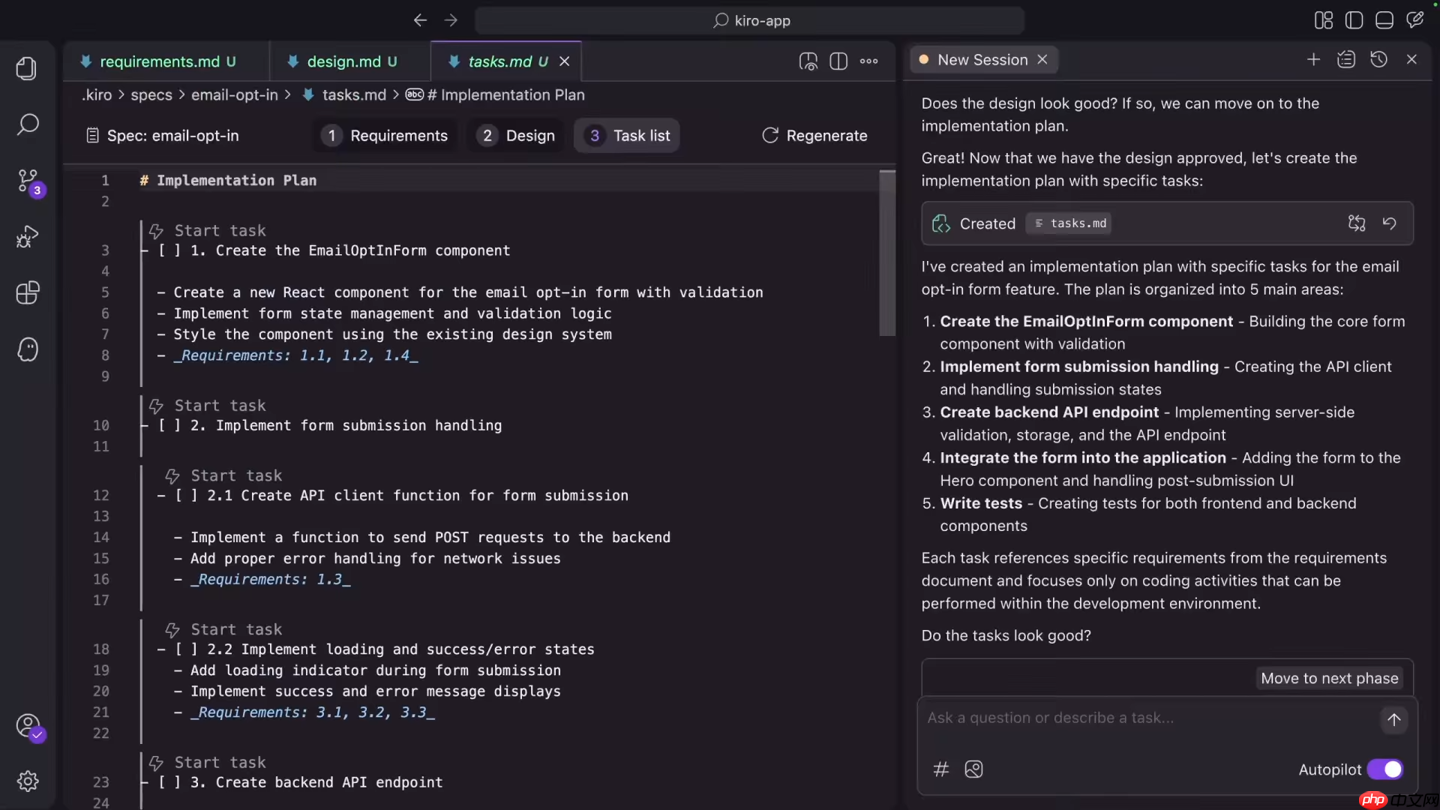
Task: Open editor More Actions ellipsis menu
Action: 869,62
